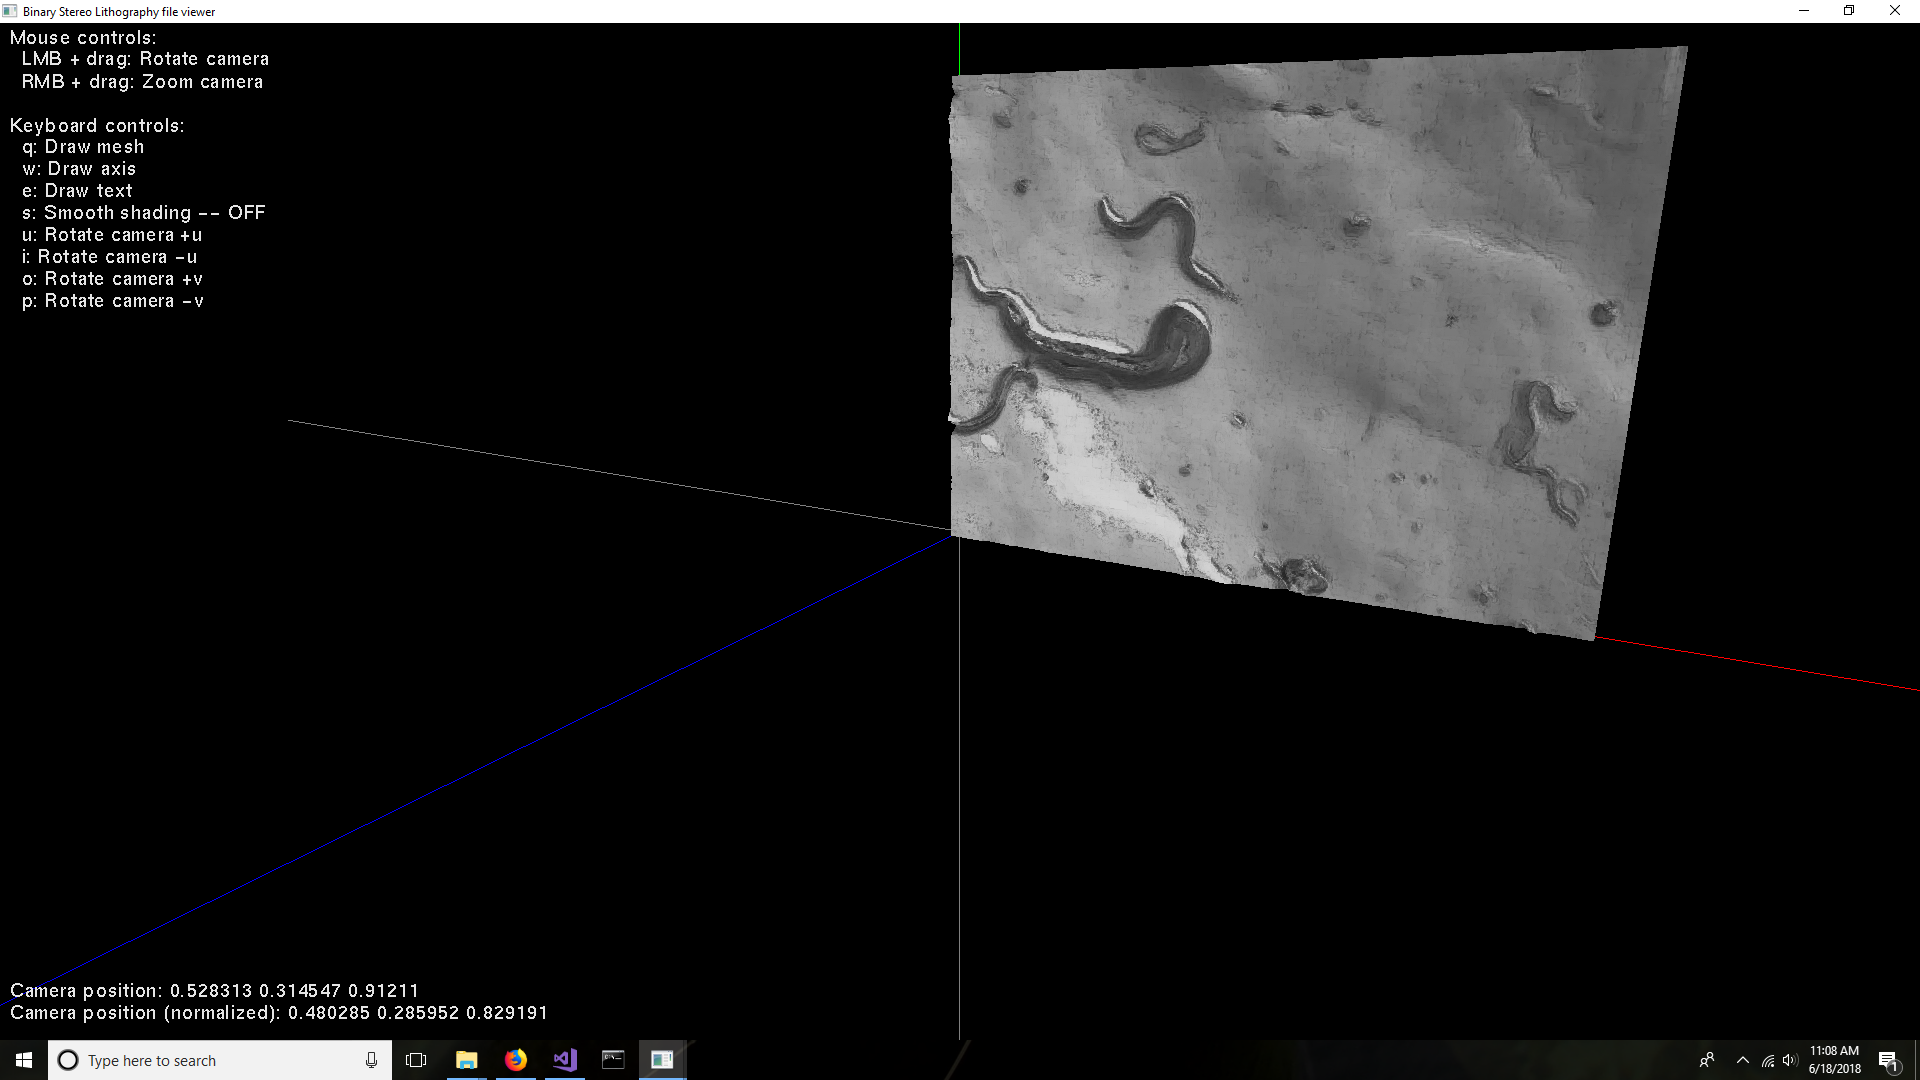This screenshot has height=1080, width=1920.
Task: Click the 'q: Draw mesh' text line
Action: [83, 147]
